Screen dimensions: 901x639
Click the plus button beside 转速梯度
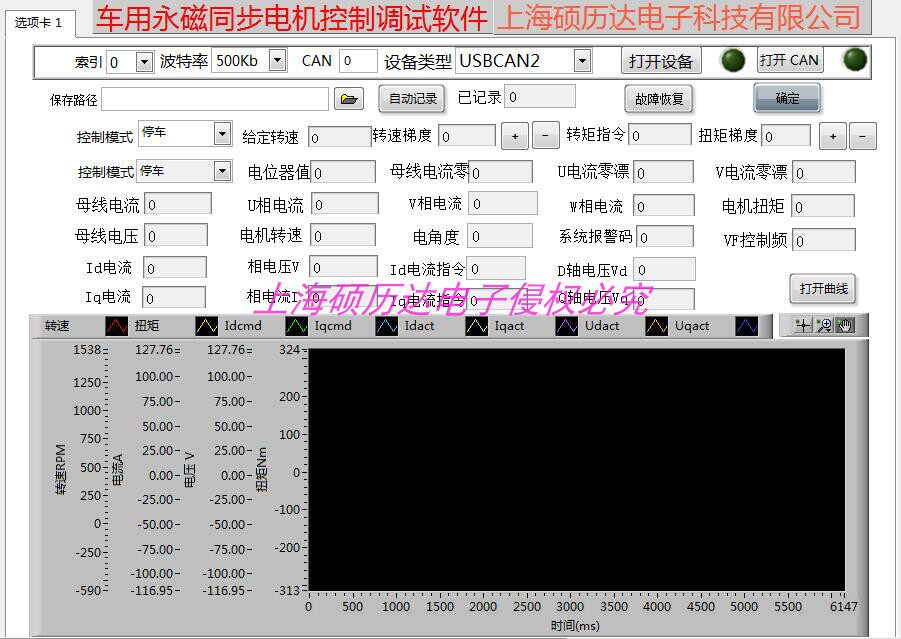click(515, 136)
